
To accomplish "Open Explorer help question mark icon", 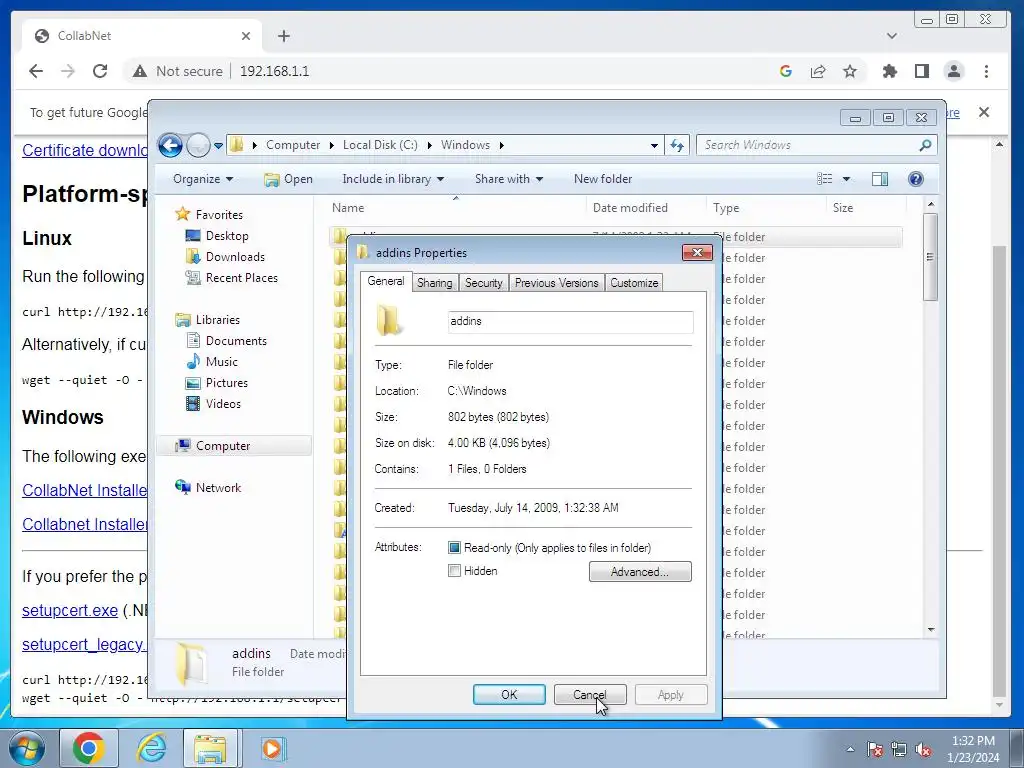I will coord(916,179).
